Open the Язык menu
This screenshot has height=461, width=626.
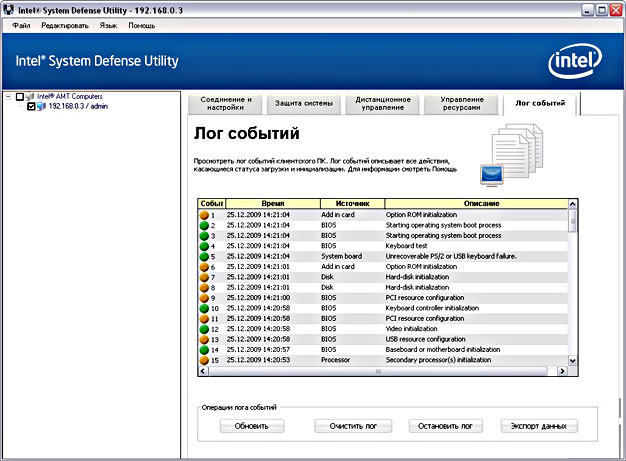[x=108, y=24]
